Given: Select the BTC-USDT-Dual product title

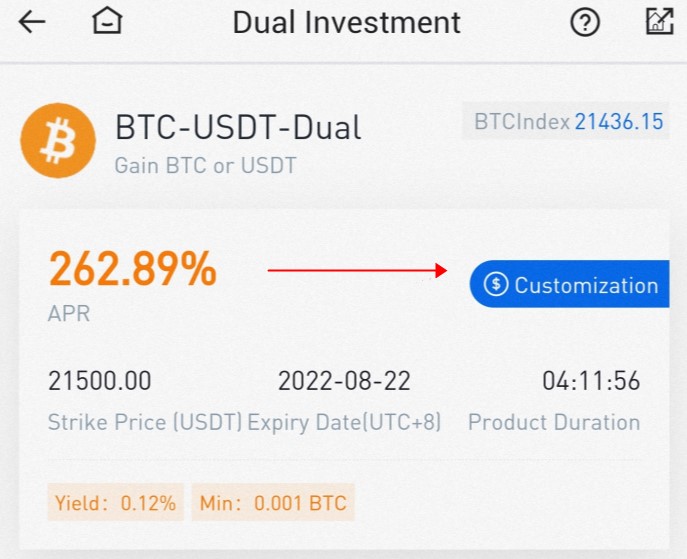Looking at the screenshot, I should pos(238,128).
